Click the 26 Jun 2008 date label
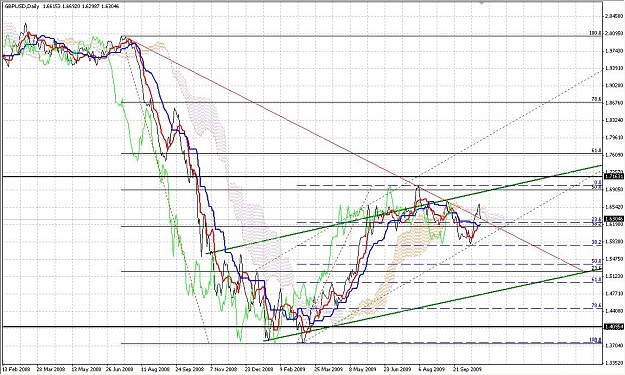625x375 pixels. (x=120, y=369)
